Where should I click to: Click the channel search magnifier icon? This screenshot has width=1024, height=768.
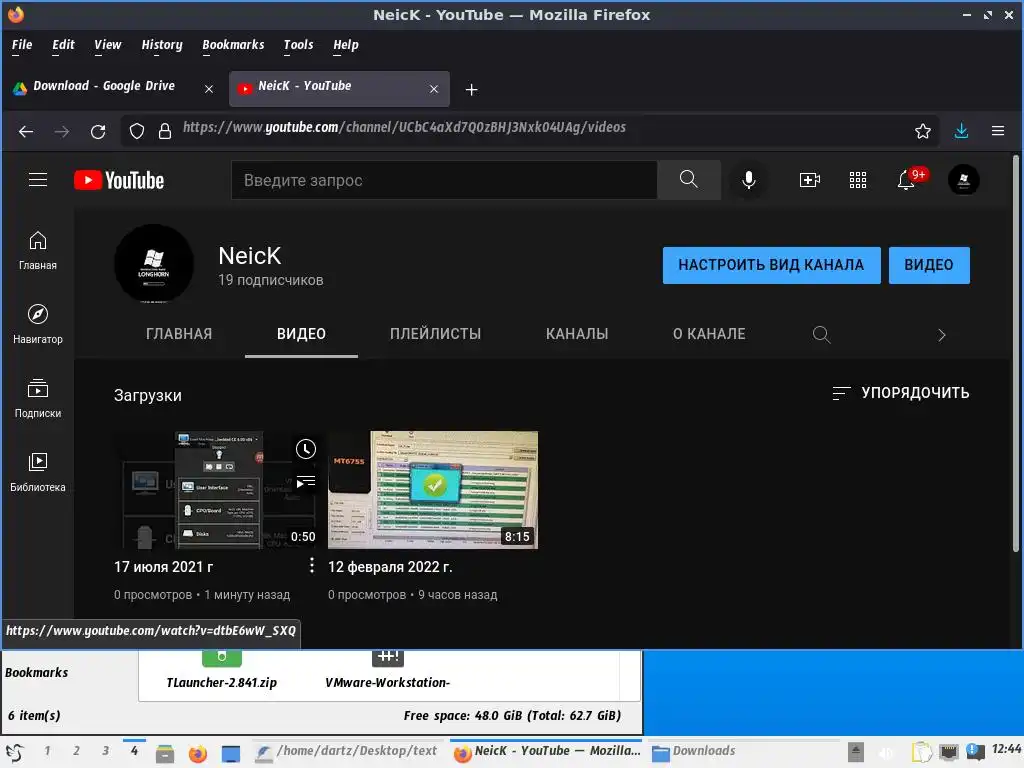821,334
